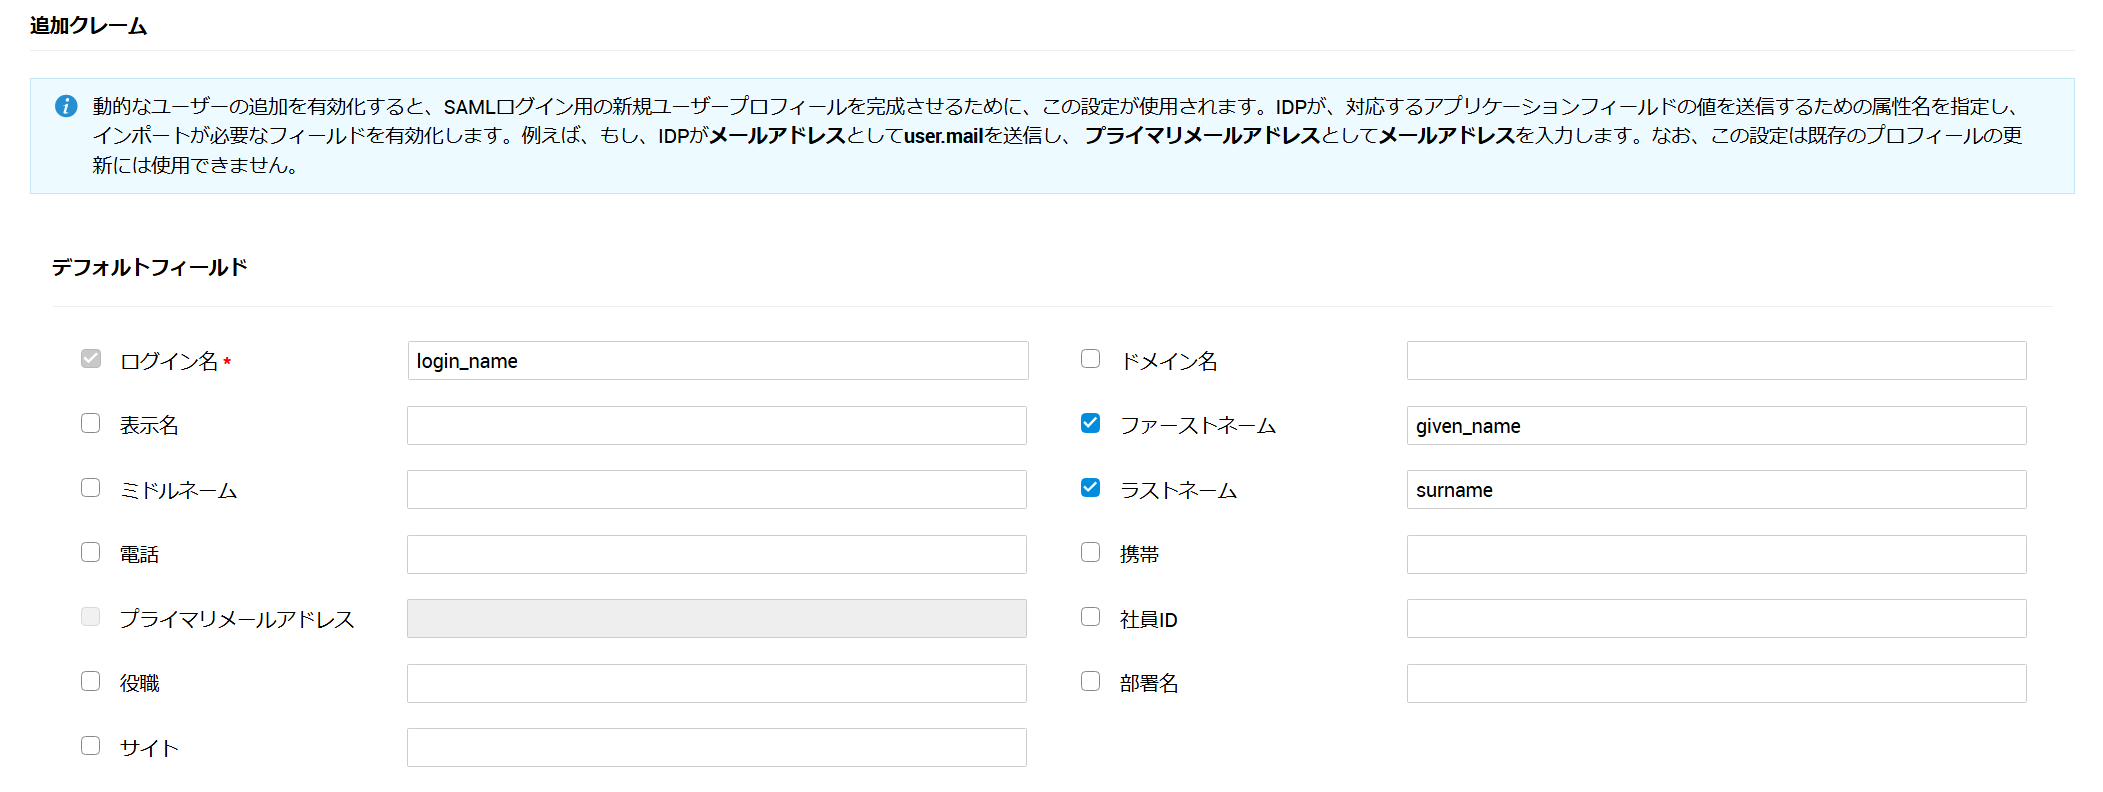Check the 電話 field checkbox
Viewport: 2103px width, 792px height.
pyautogui.click(x=91, y=552)
